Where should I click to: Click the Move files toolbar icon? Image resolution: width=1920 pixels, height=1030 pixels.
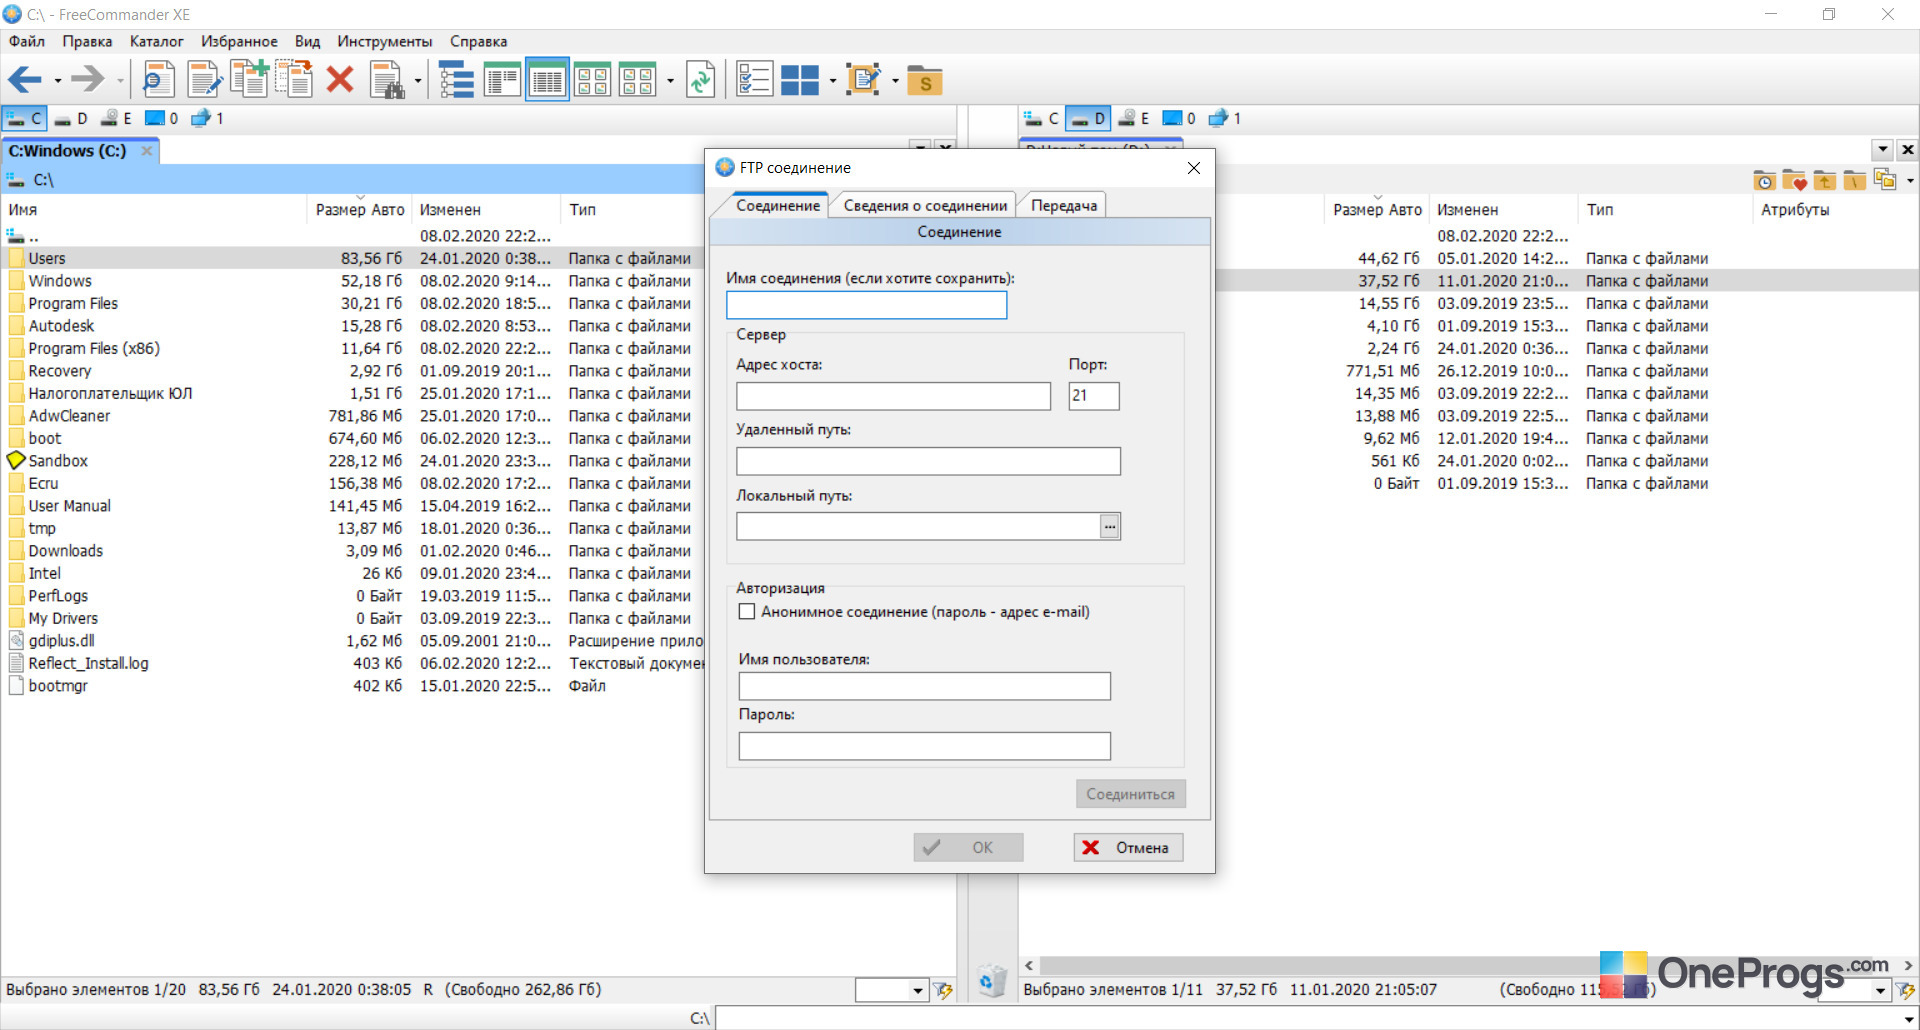pyautogui.click(x=294, y=79)
